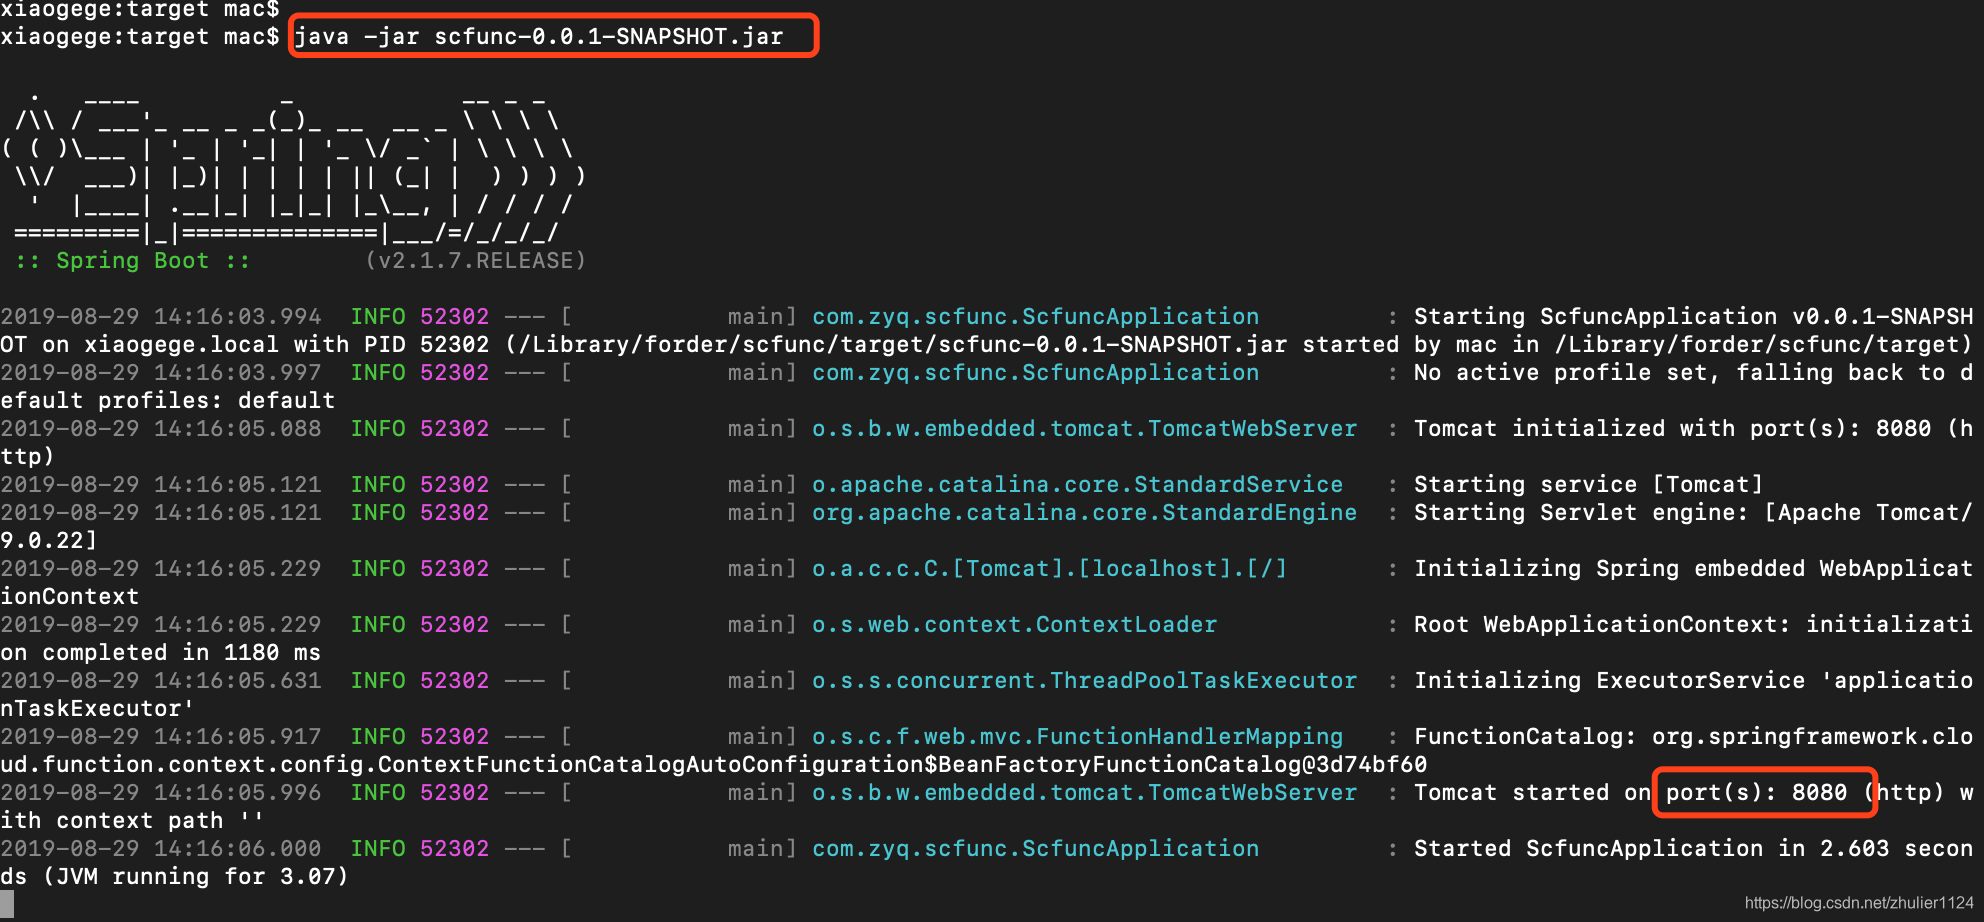Click the 'xiaogege:target mac$' prompt before java command
1984x922 pixels.
[140, 37]
